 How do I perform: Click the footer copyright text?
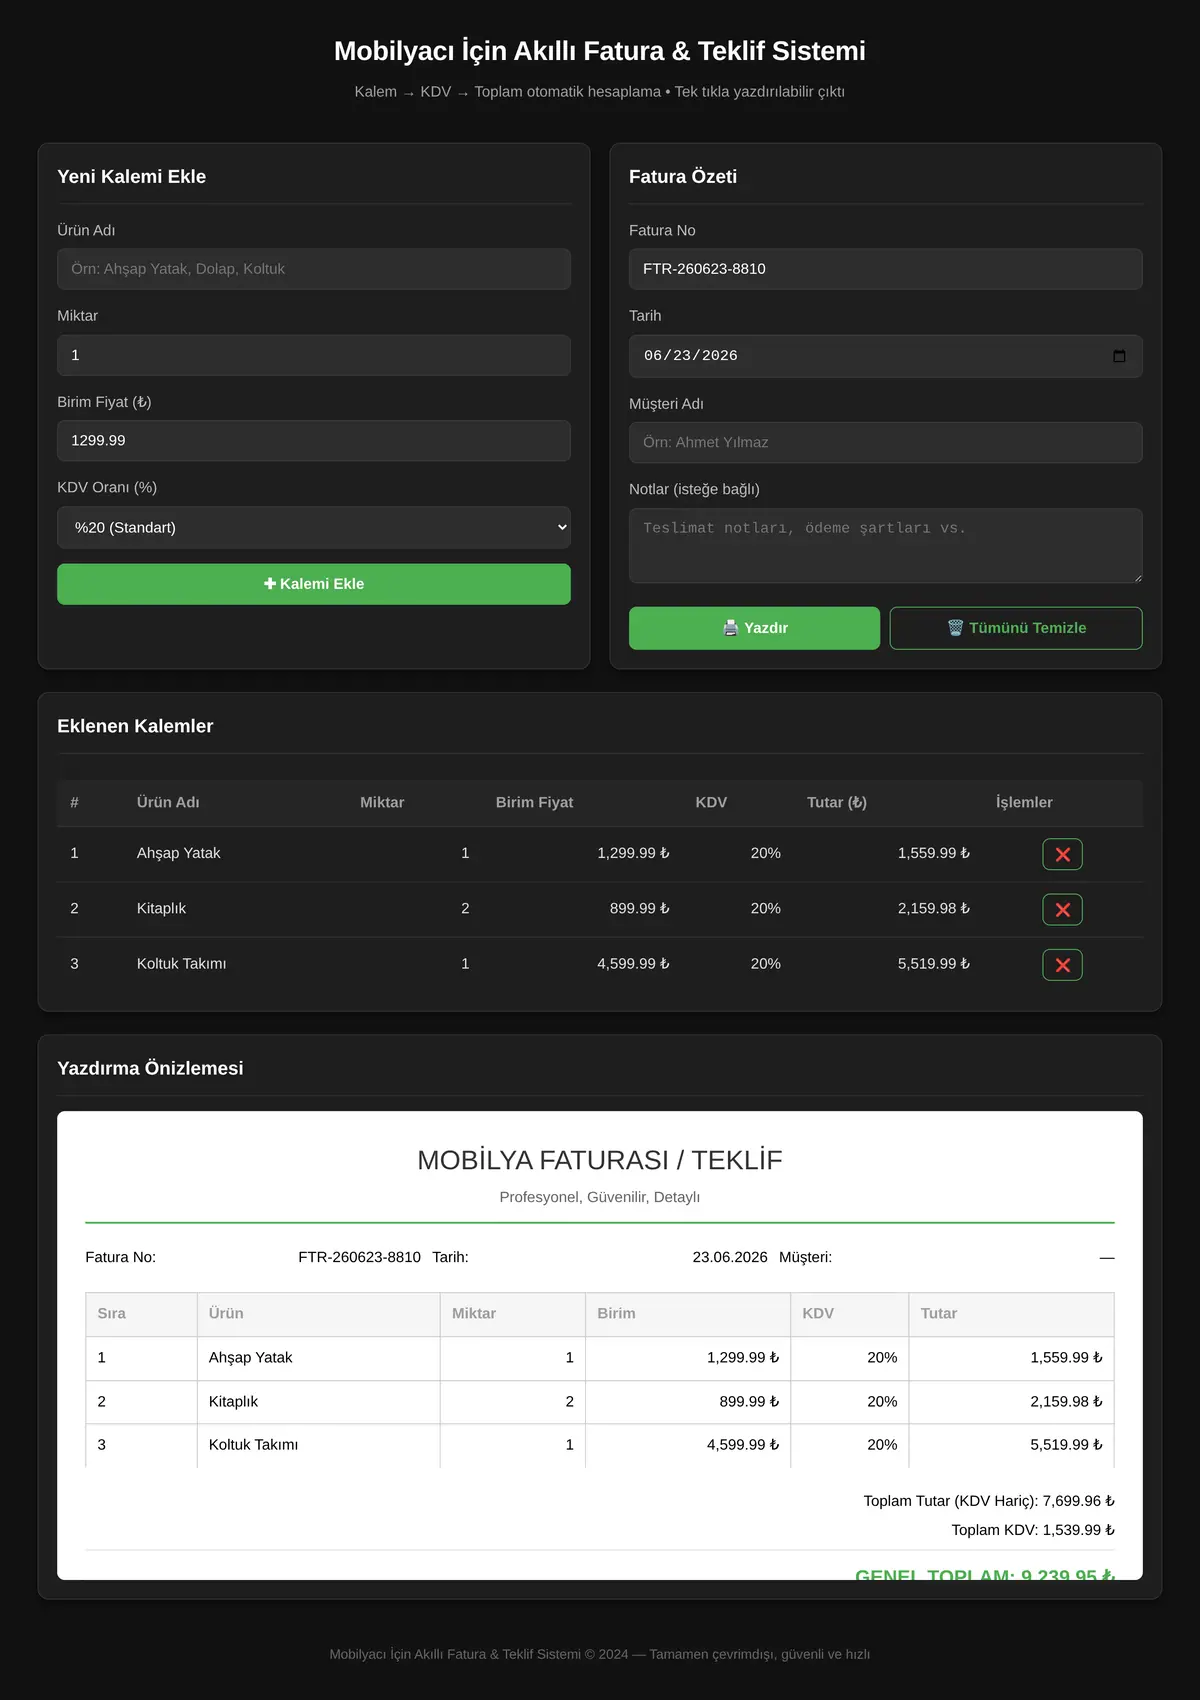coord(600,1654)
